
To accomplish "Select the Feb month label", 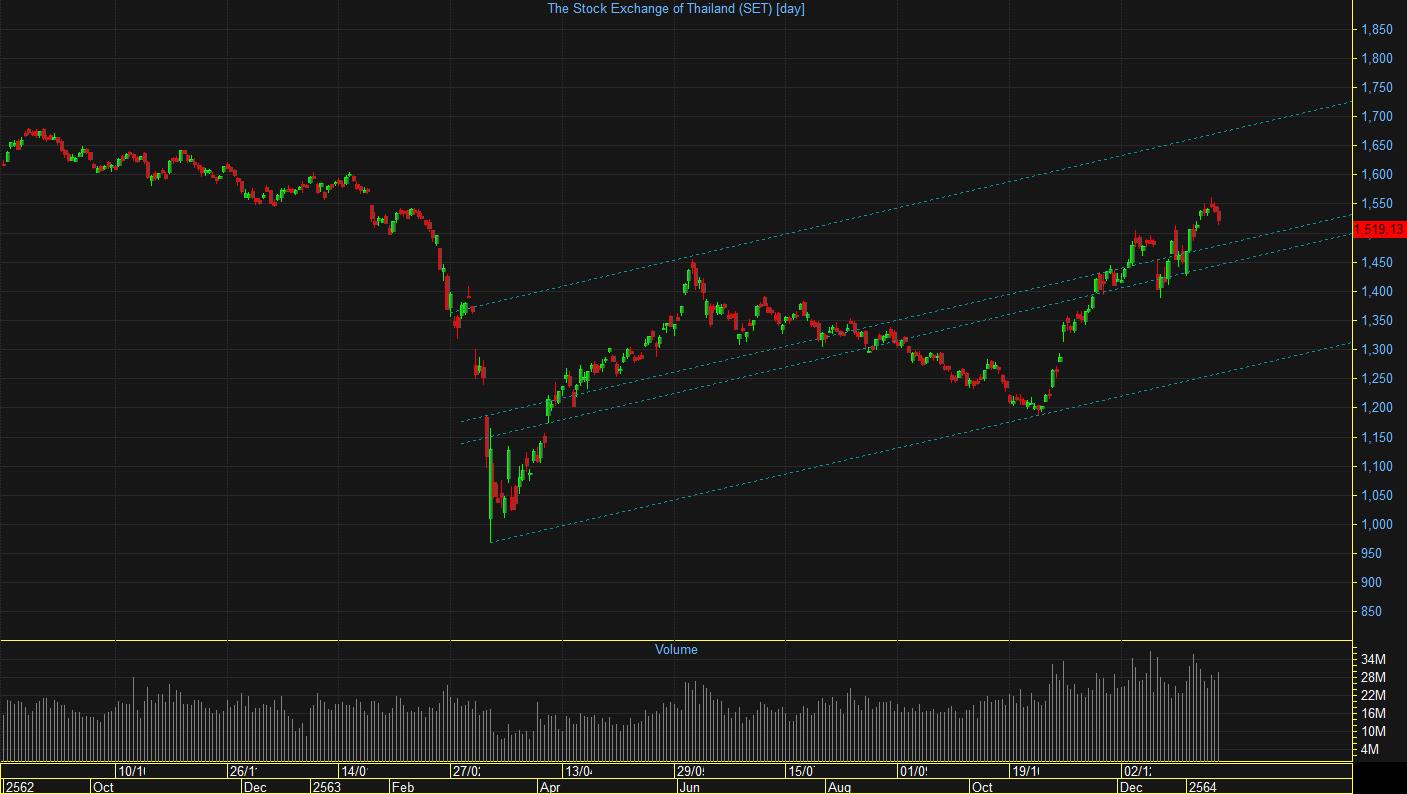I will [402, 787].
